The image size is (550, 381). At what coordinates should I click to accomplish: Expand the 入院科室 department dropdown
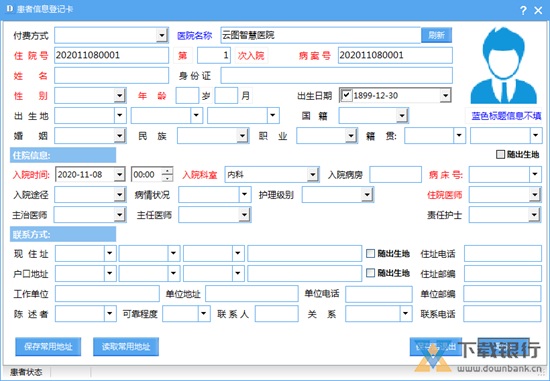tap(312, 174)
